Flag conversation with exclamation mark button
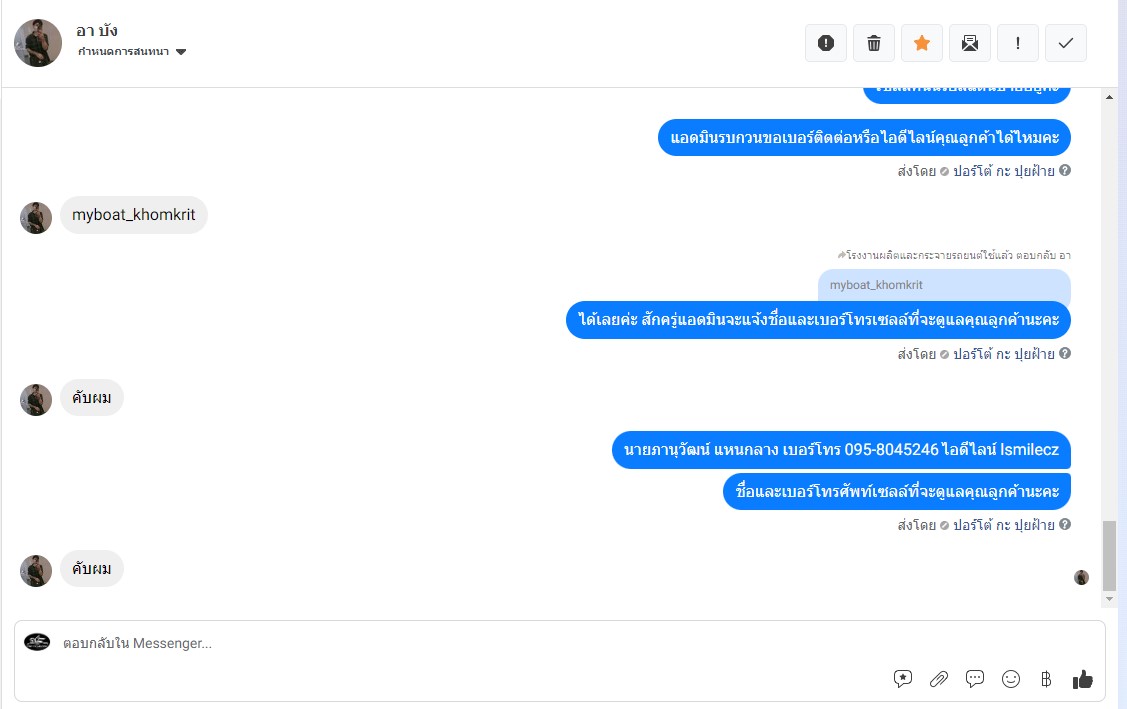The image size is (1127, 709). pyautogui.click(x=1018, y=43)
